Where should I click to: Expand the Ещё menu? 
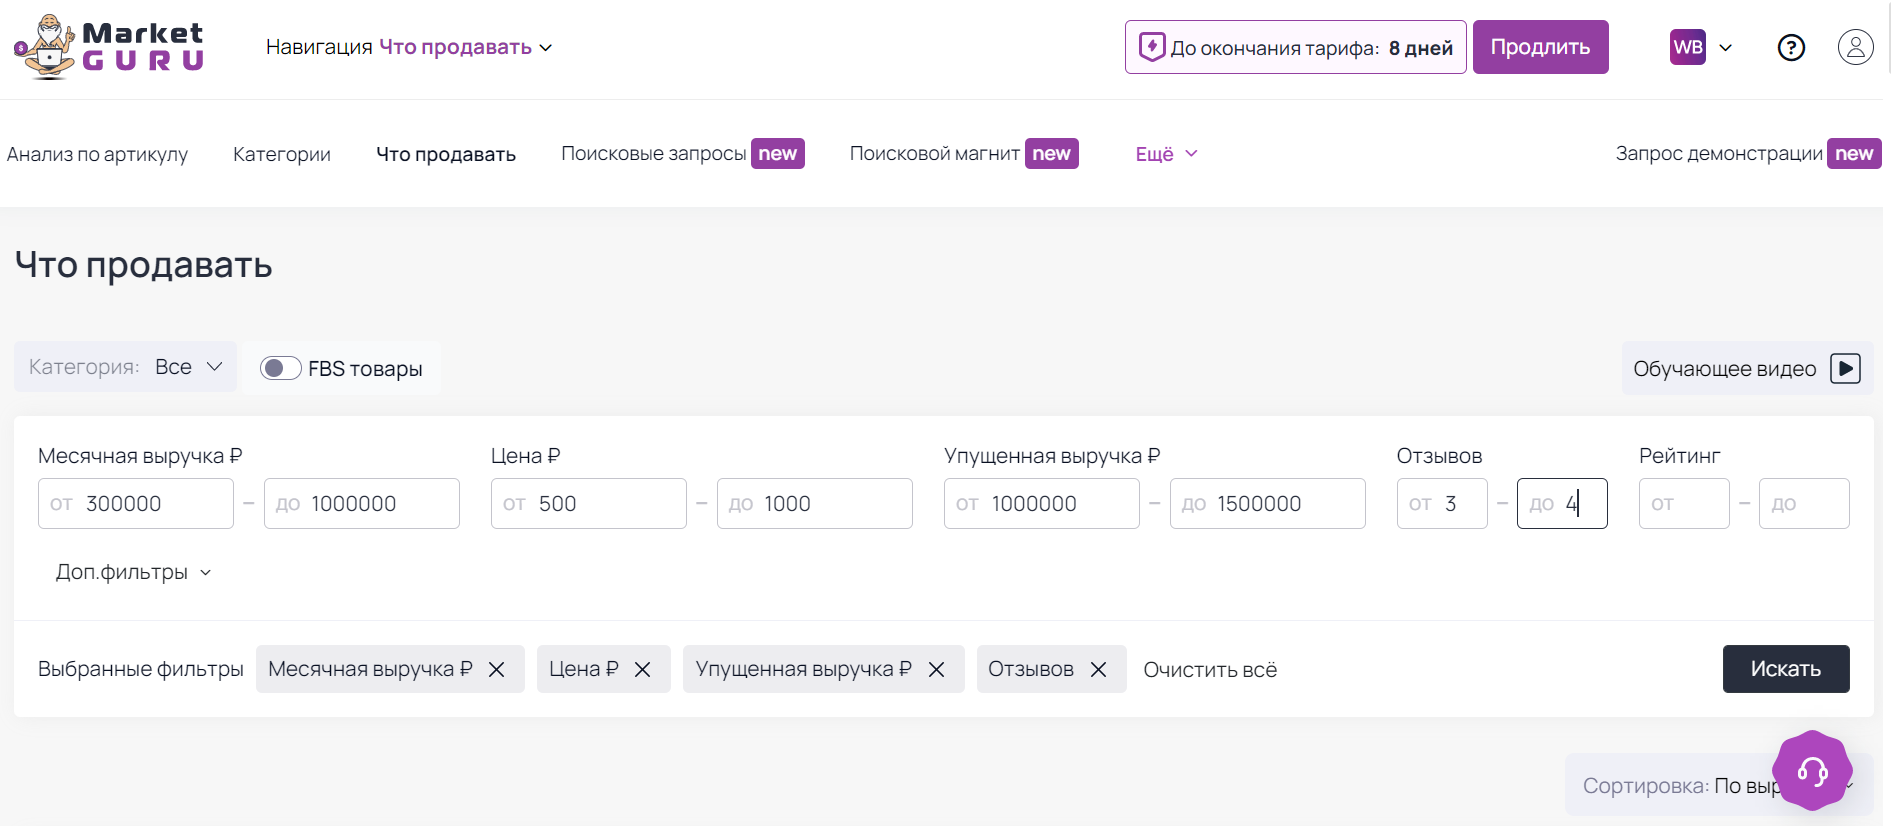pos(1166,154)
